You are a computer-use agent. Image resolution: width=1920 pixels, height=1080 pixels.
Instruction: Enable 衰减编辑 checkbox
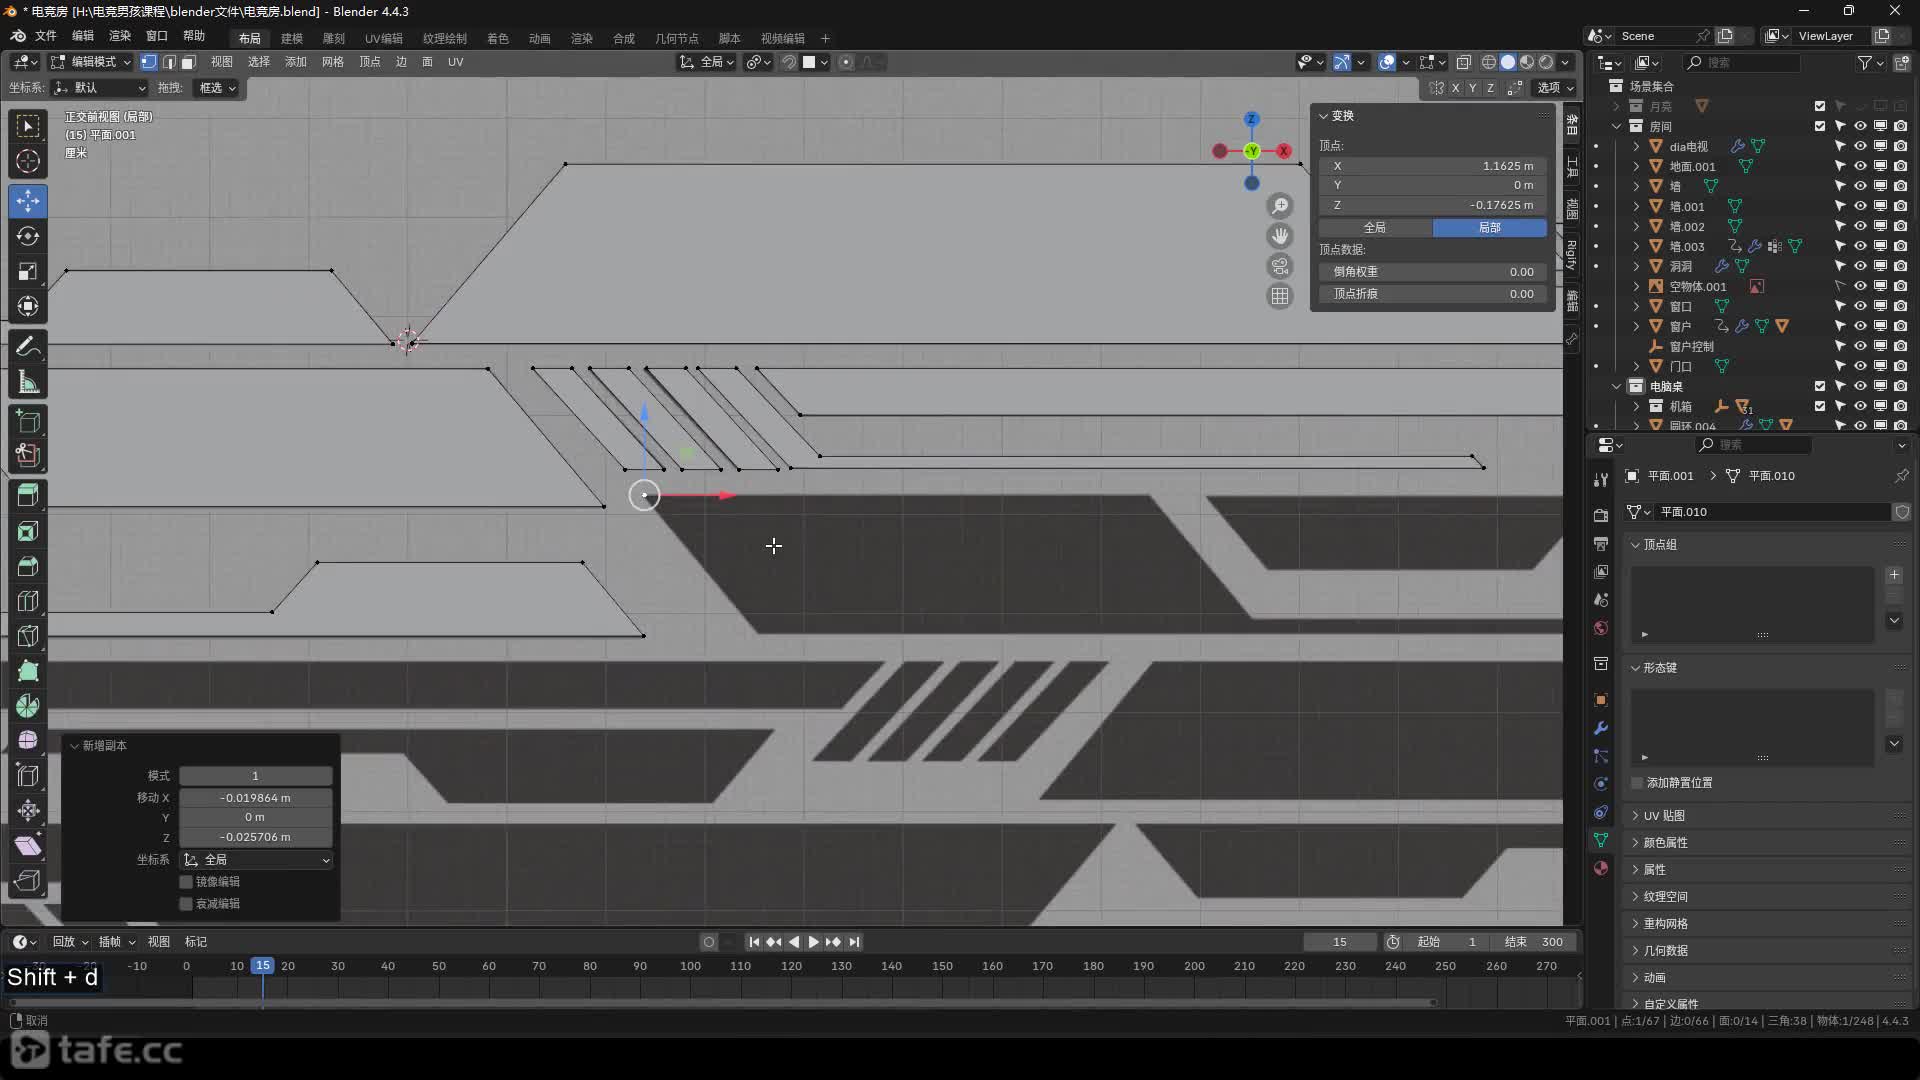[x=186, y=904]
